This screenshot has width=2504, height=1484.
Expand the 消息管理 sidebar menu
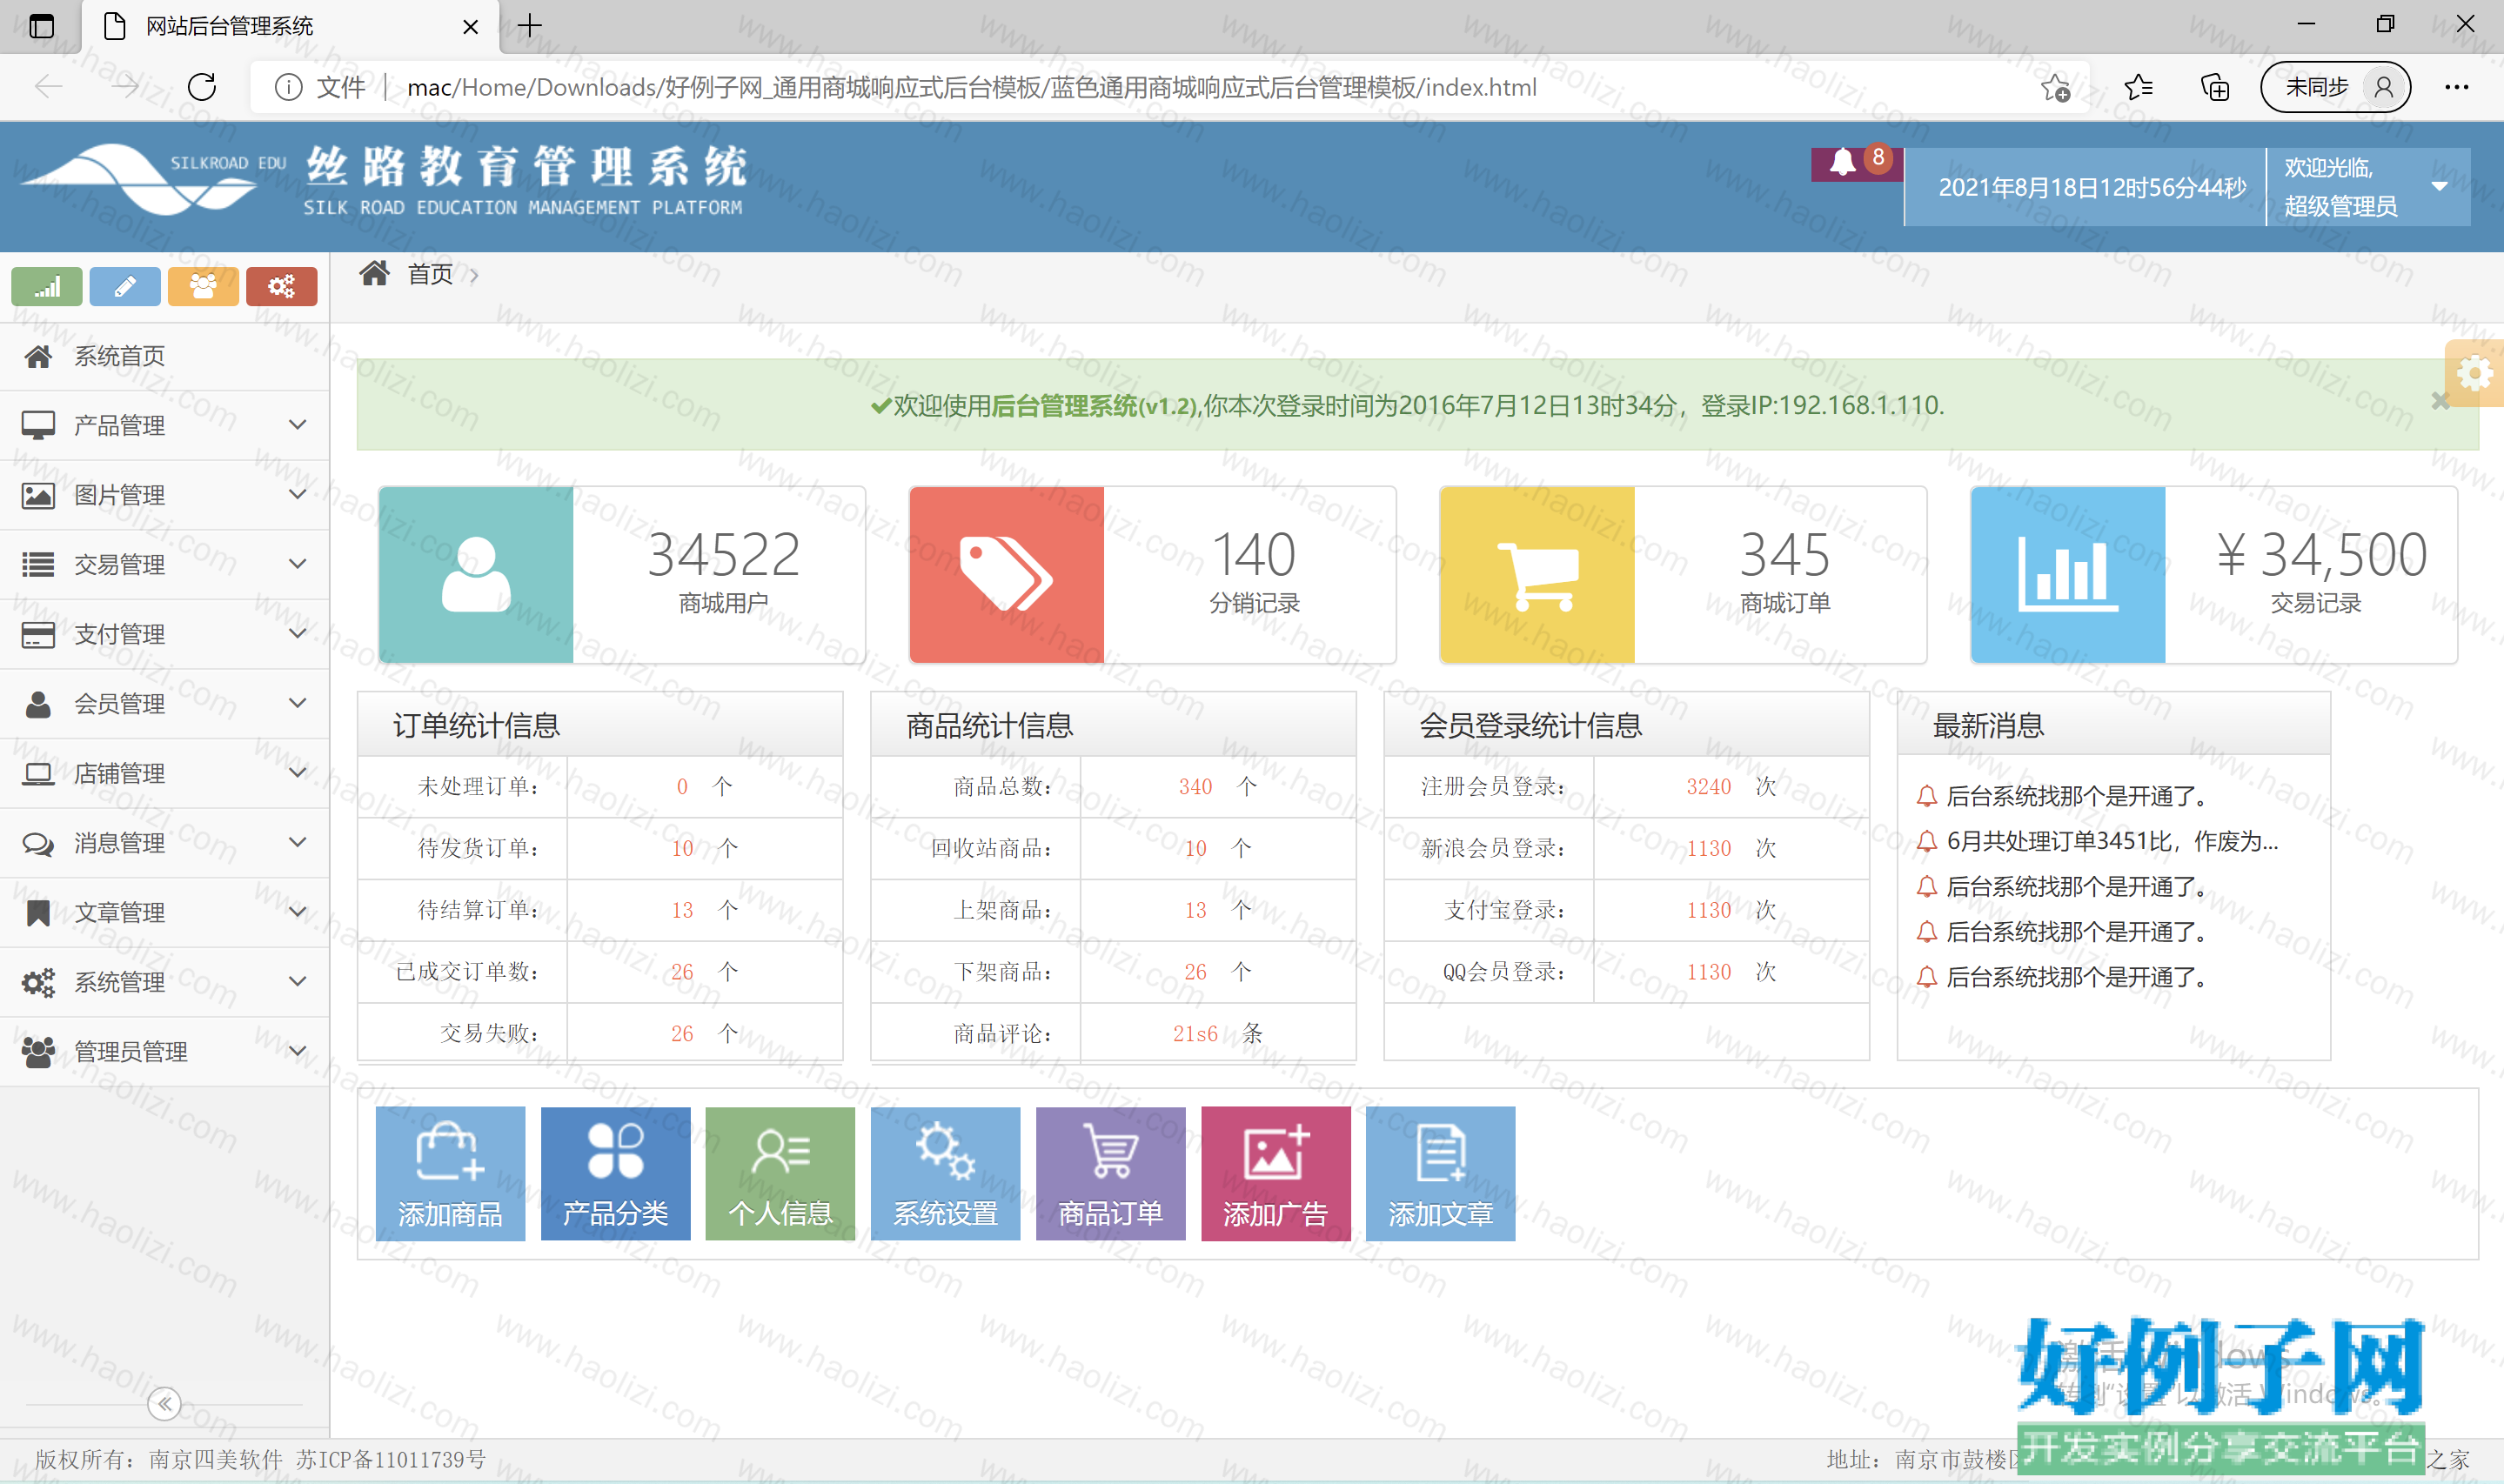[x=164, y=843]
